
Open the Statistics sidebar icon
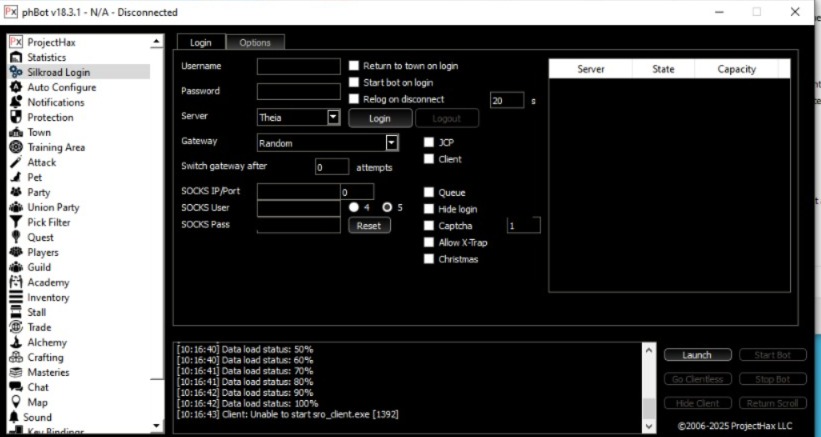coord(16,57)
